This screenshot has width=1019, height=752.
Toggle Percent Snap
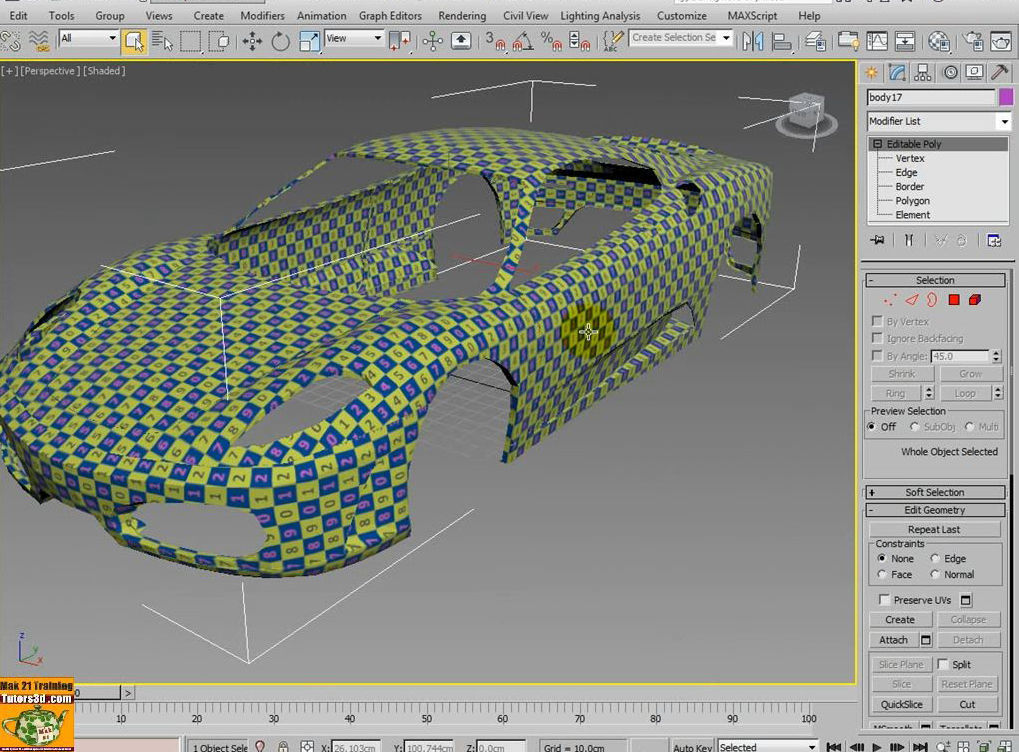[x=551, y=41]
